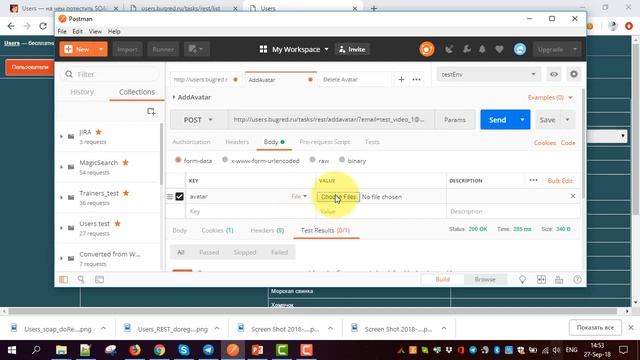Open HTTP method POST dropdown
This screenshot has height=360, width=640.
[199, 120]
